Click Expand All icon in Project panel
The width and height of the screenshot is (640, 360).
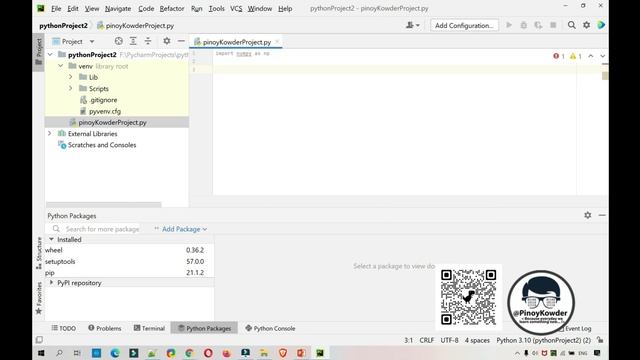click(x=133, y=41)
